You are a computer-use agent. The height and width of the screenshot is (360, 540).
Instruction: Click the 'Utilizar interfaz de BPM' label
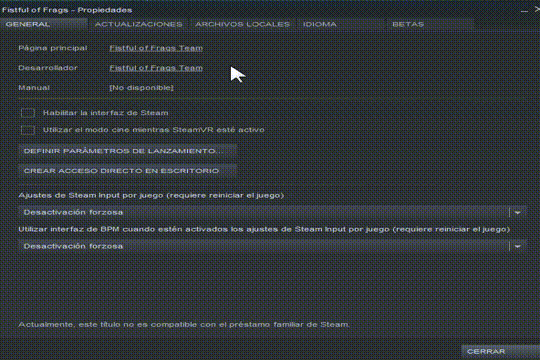pos(264,229)
